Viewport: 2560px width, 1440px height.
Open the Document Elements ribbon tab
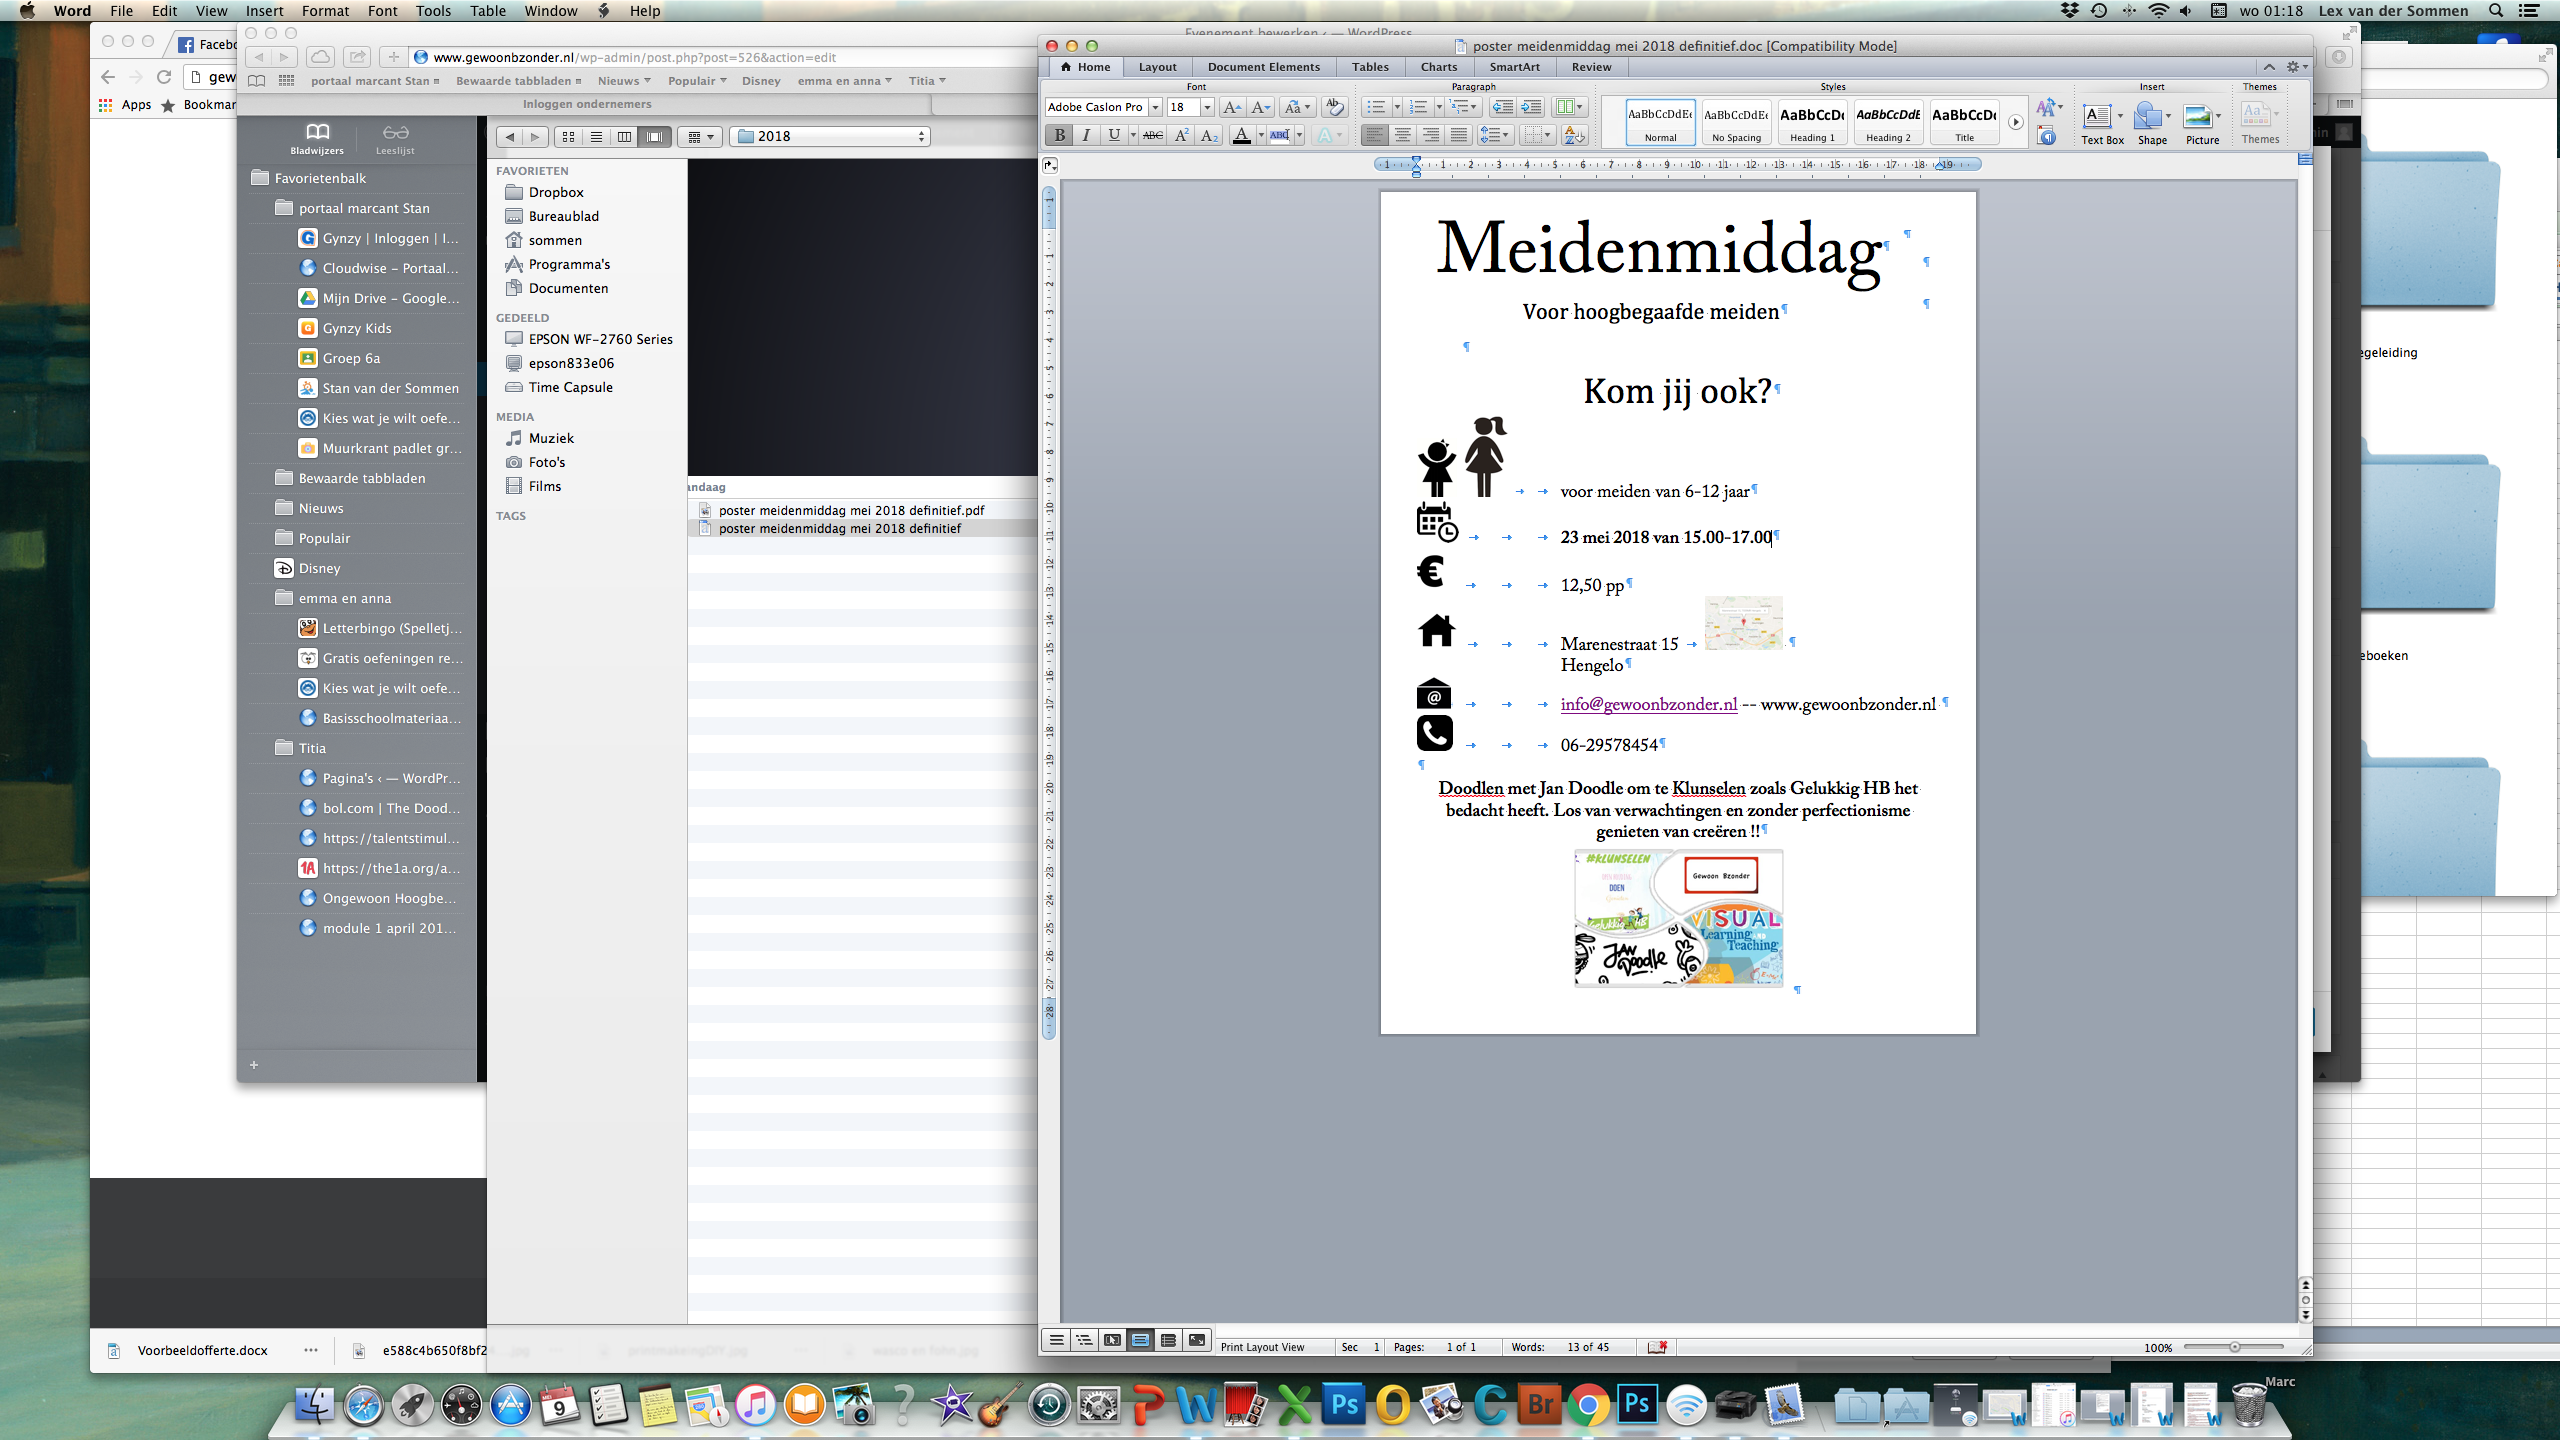click(x=1263, y=67)
